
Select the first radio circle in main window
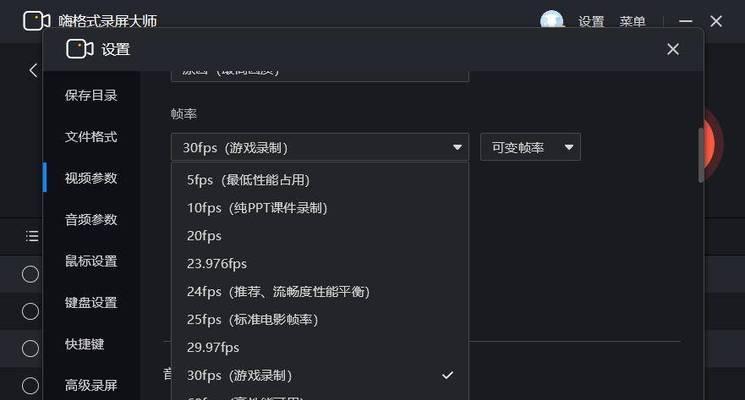tap(30, 274)
